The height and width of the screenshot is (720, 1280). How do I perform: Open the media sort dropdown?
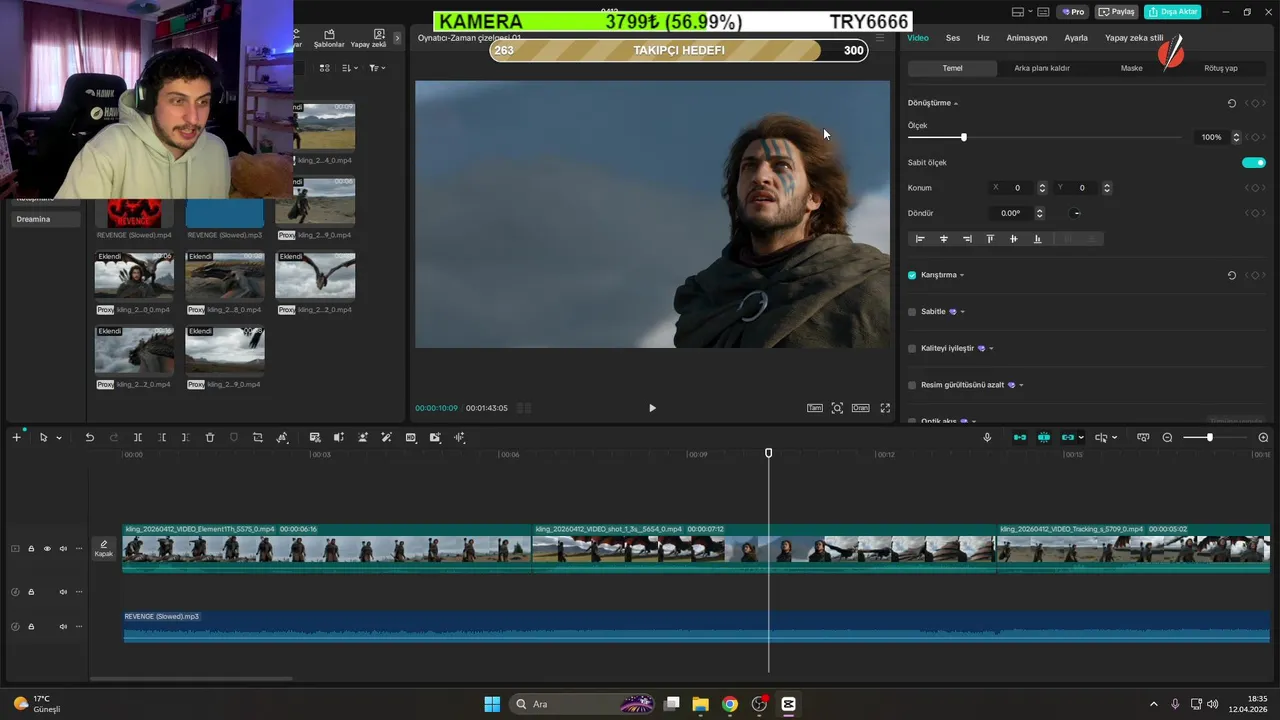(x=350, y=68)
